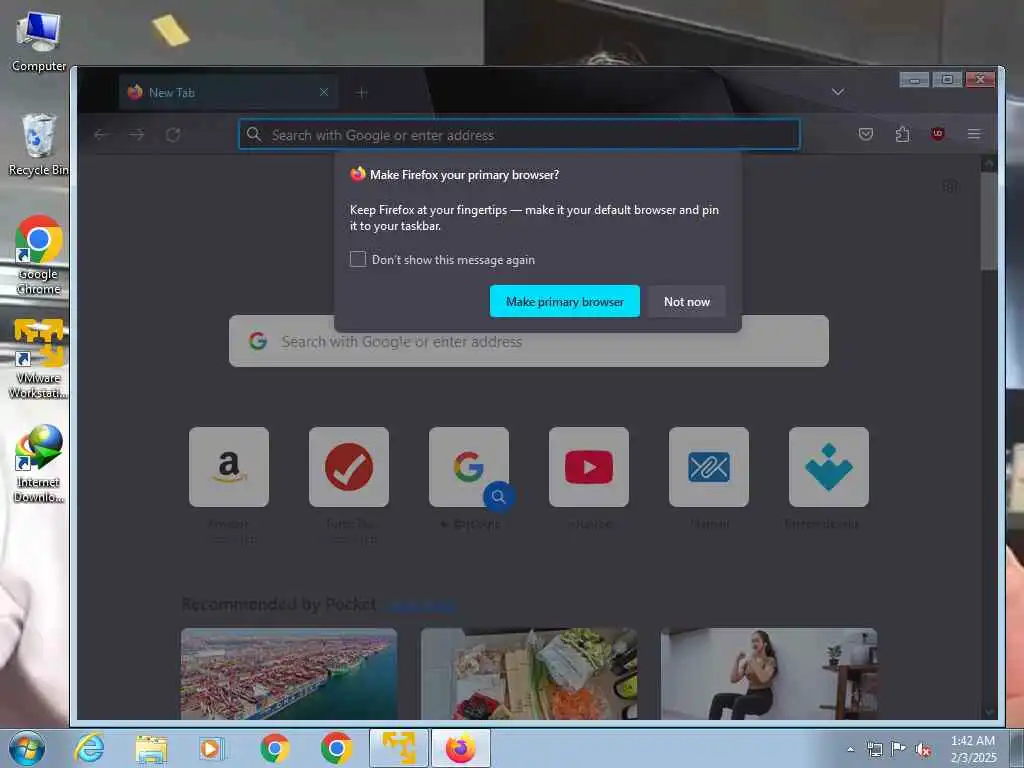The height and width of the screenshot is (768, 1024).
Task: Dismiss the prompt with Not now
Action: pos(686,301)
